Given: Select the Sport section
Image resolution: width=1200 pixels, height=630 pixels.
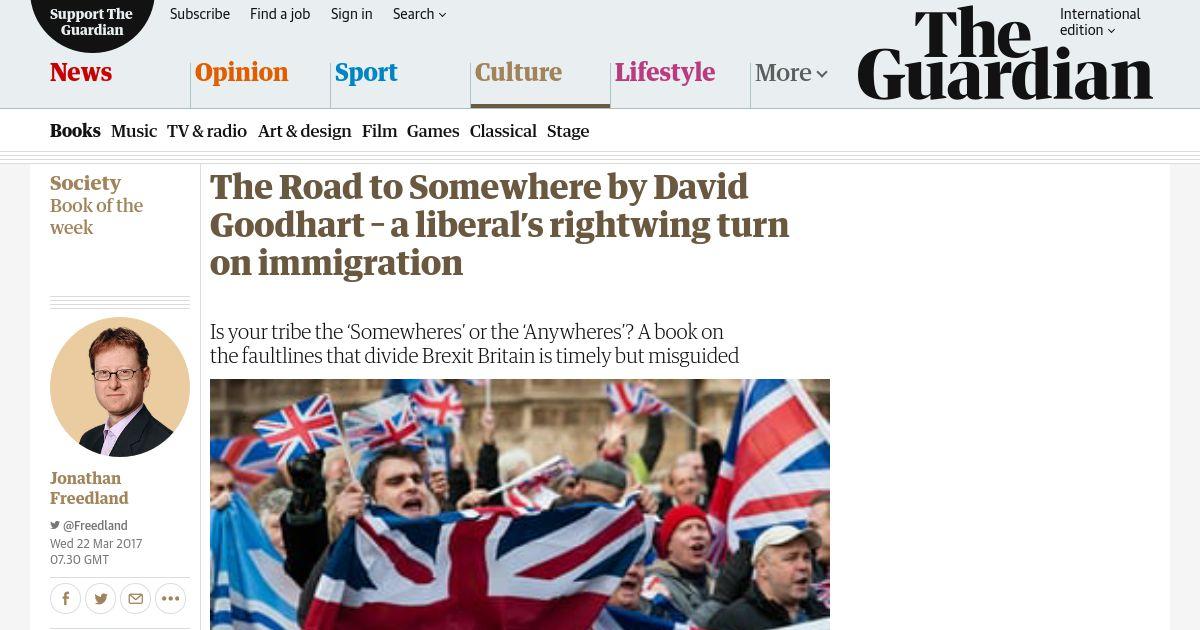Looking at the screenshot, I should [x=366, y=72].
